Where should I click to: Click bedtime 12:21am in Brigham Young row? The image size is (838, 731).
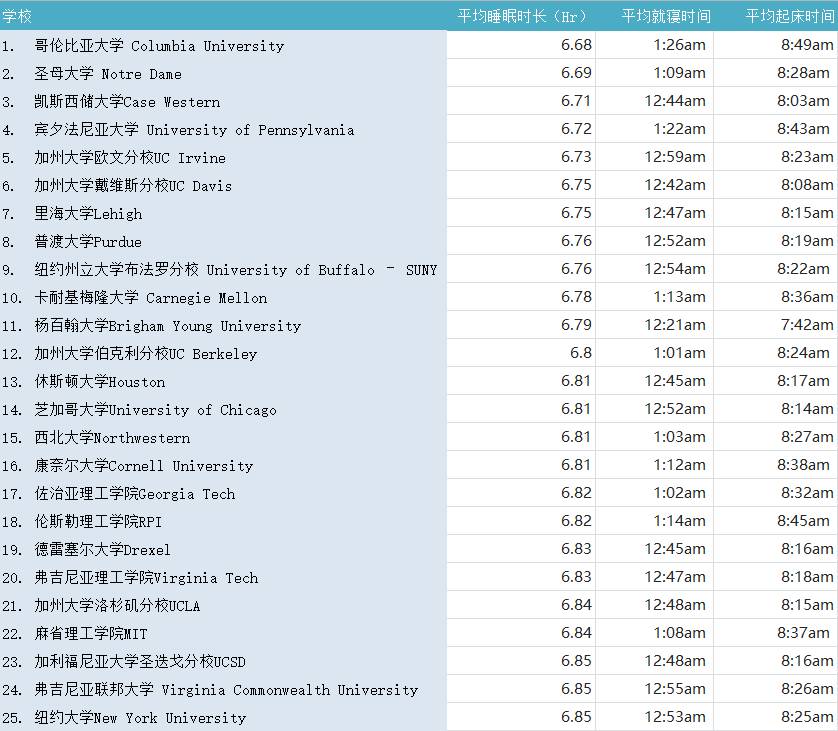pyautogui.click(x=675, y=324)
